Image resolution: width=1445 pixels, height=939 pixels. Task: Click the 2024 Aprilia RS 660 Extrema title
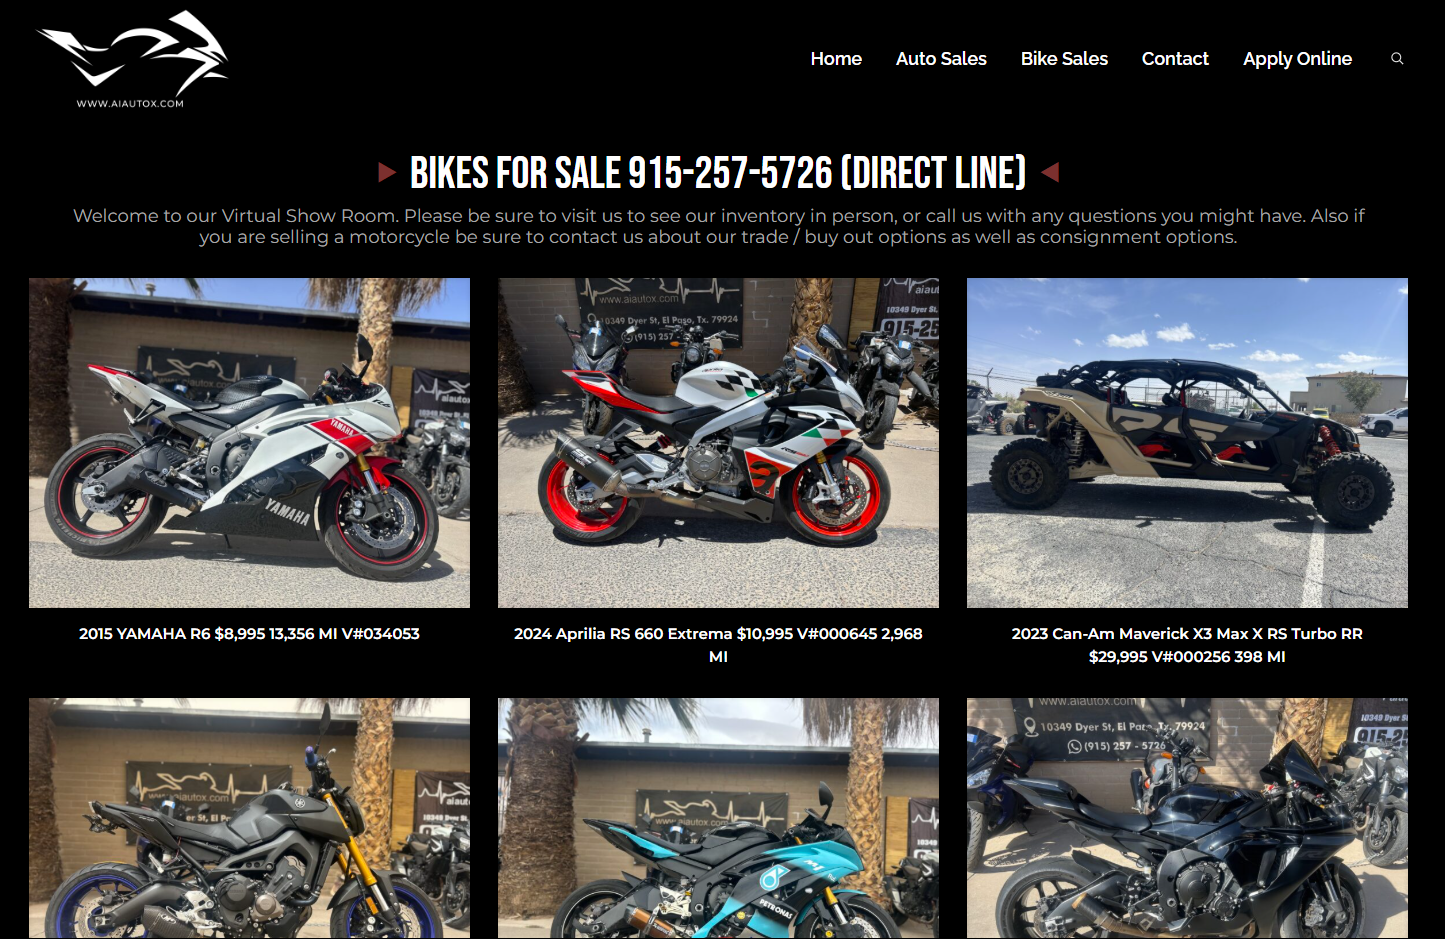tap(718, 645)
